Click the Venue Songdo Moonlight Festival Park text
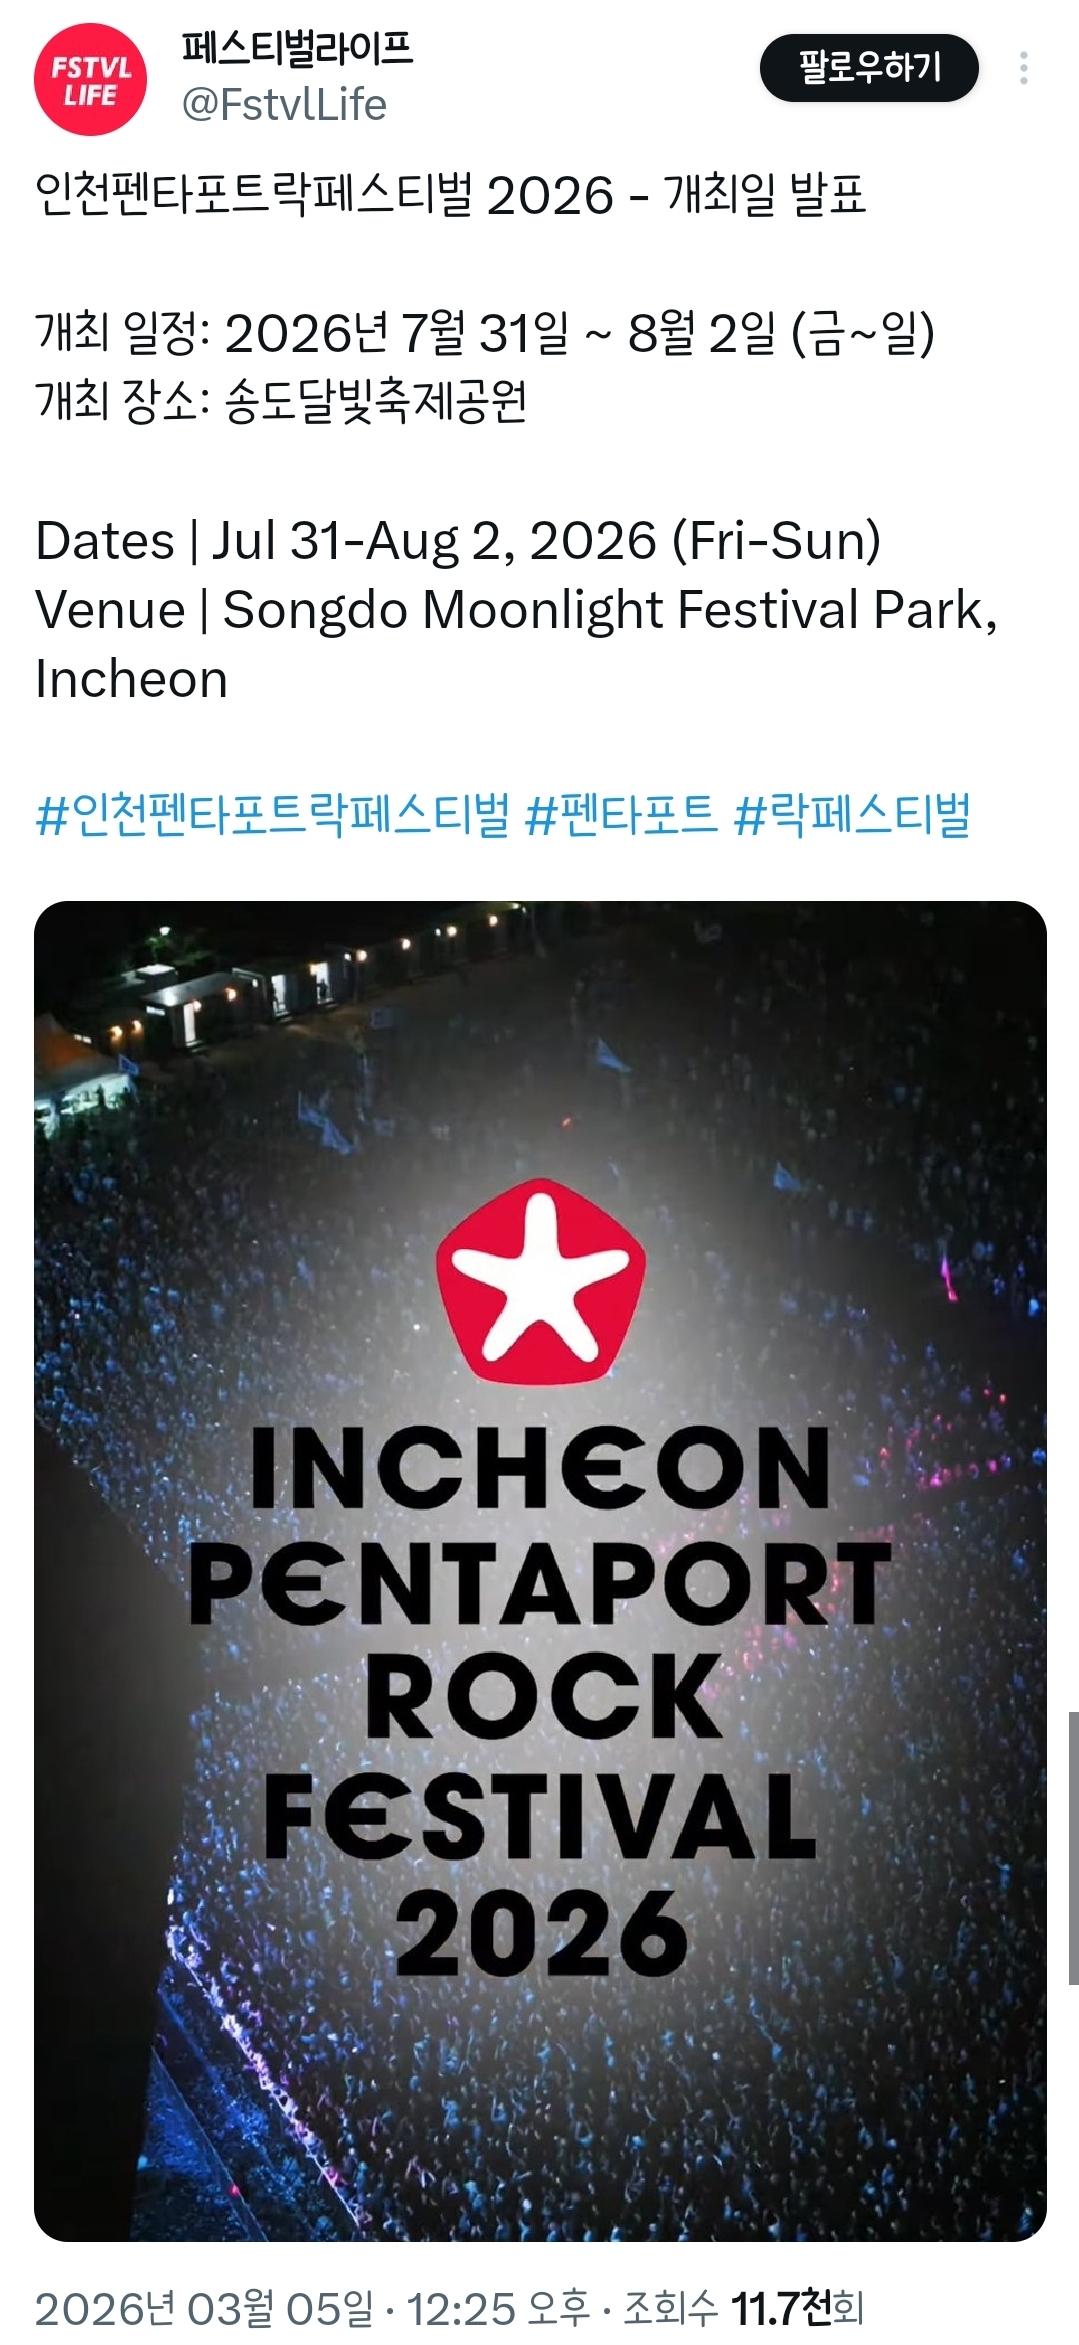The image size is (1079, 2345). pos(517,644)
